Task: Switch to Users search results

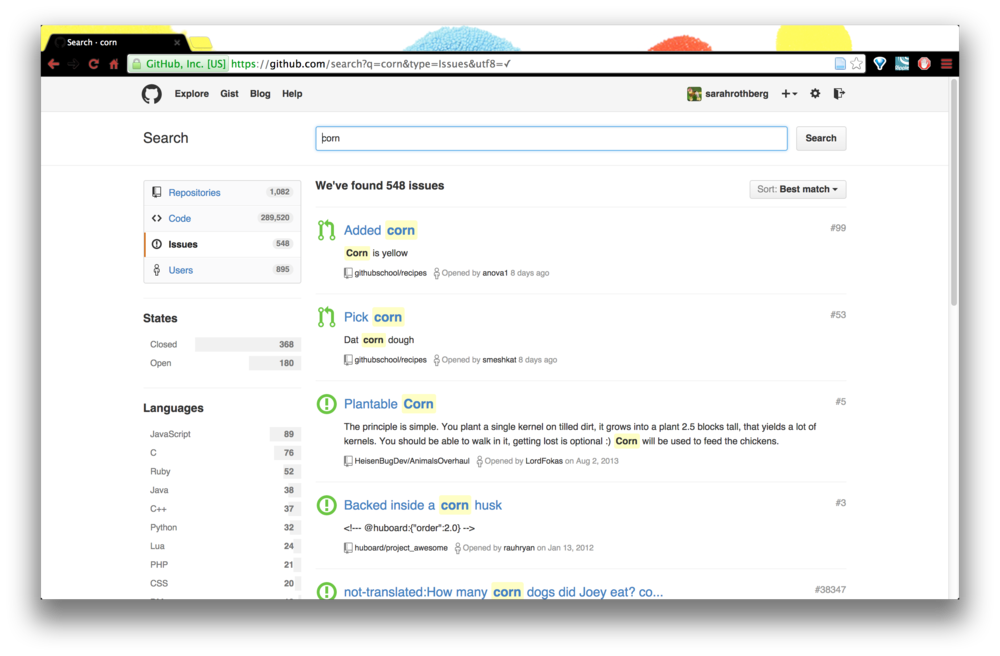Action: 223,270
